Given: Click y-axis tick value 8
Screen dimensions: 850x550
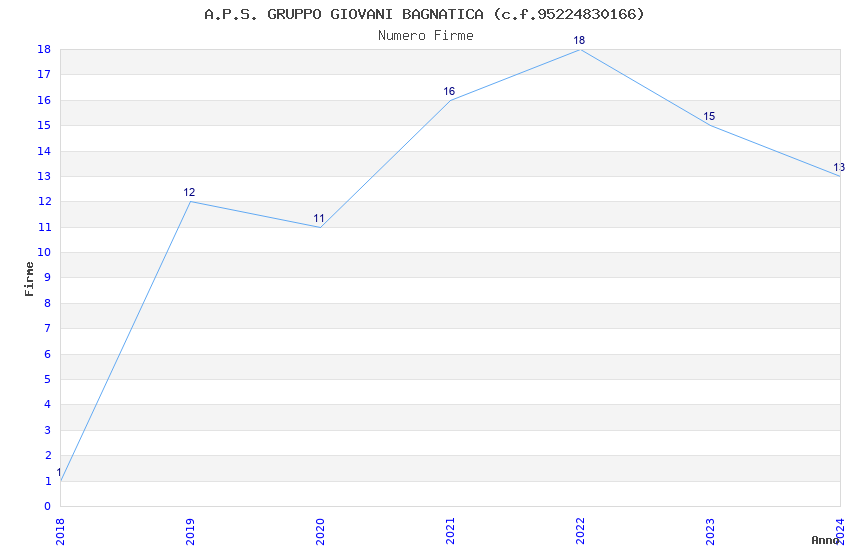Looking at the screenshot, I should (47, 303).
